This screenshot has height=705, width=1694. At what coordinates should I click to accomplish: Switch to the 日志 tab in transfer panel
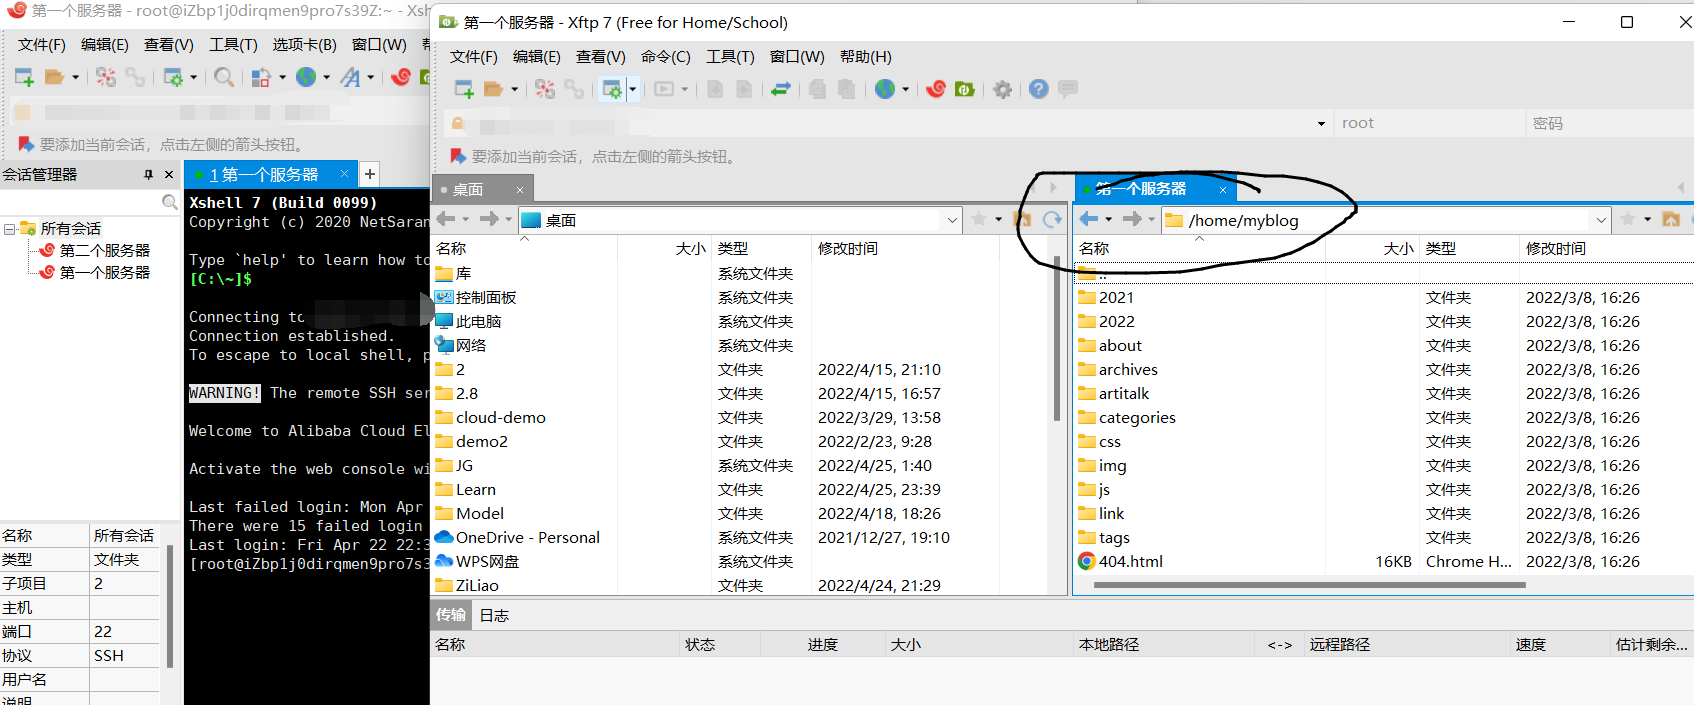494,615
